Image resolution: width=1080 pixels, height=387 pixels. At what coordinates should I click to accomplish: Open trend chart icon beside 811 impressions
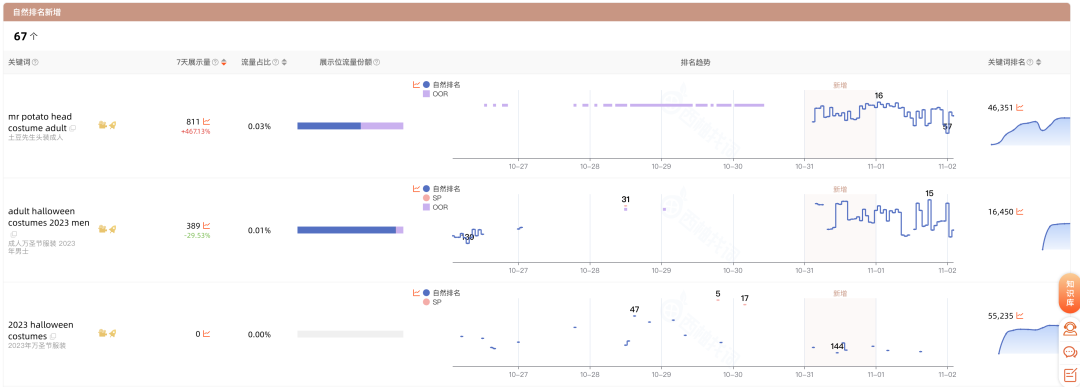pos(207,121)
